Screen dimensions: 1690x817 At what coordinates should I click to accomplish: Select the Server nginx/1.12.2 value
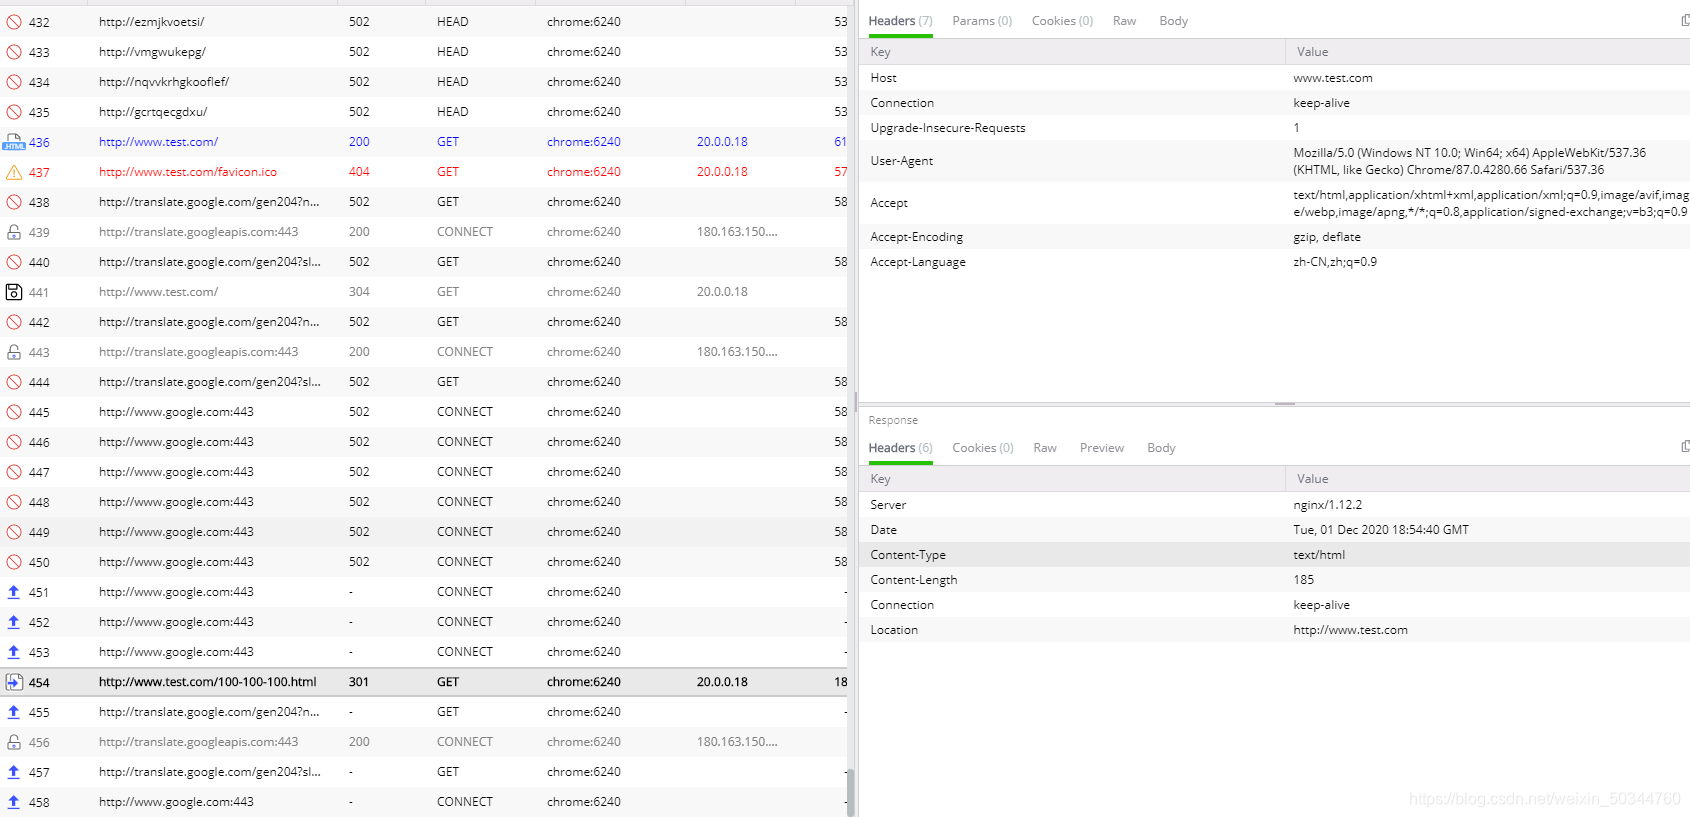tap(1327, 505)
